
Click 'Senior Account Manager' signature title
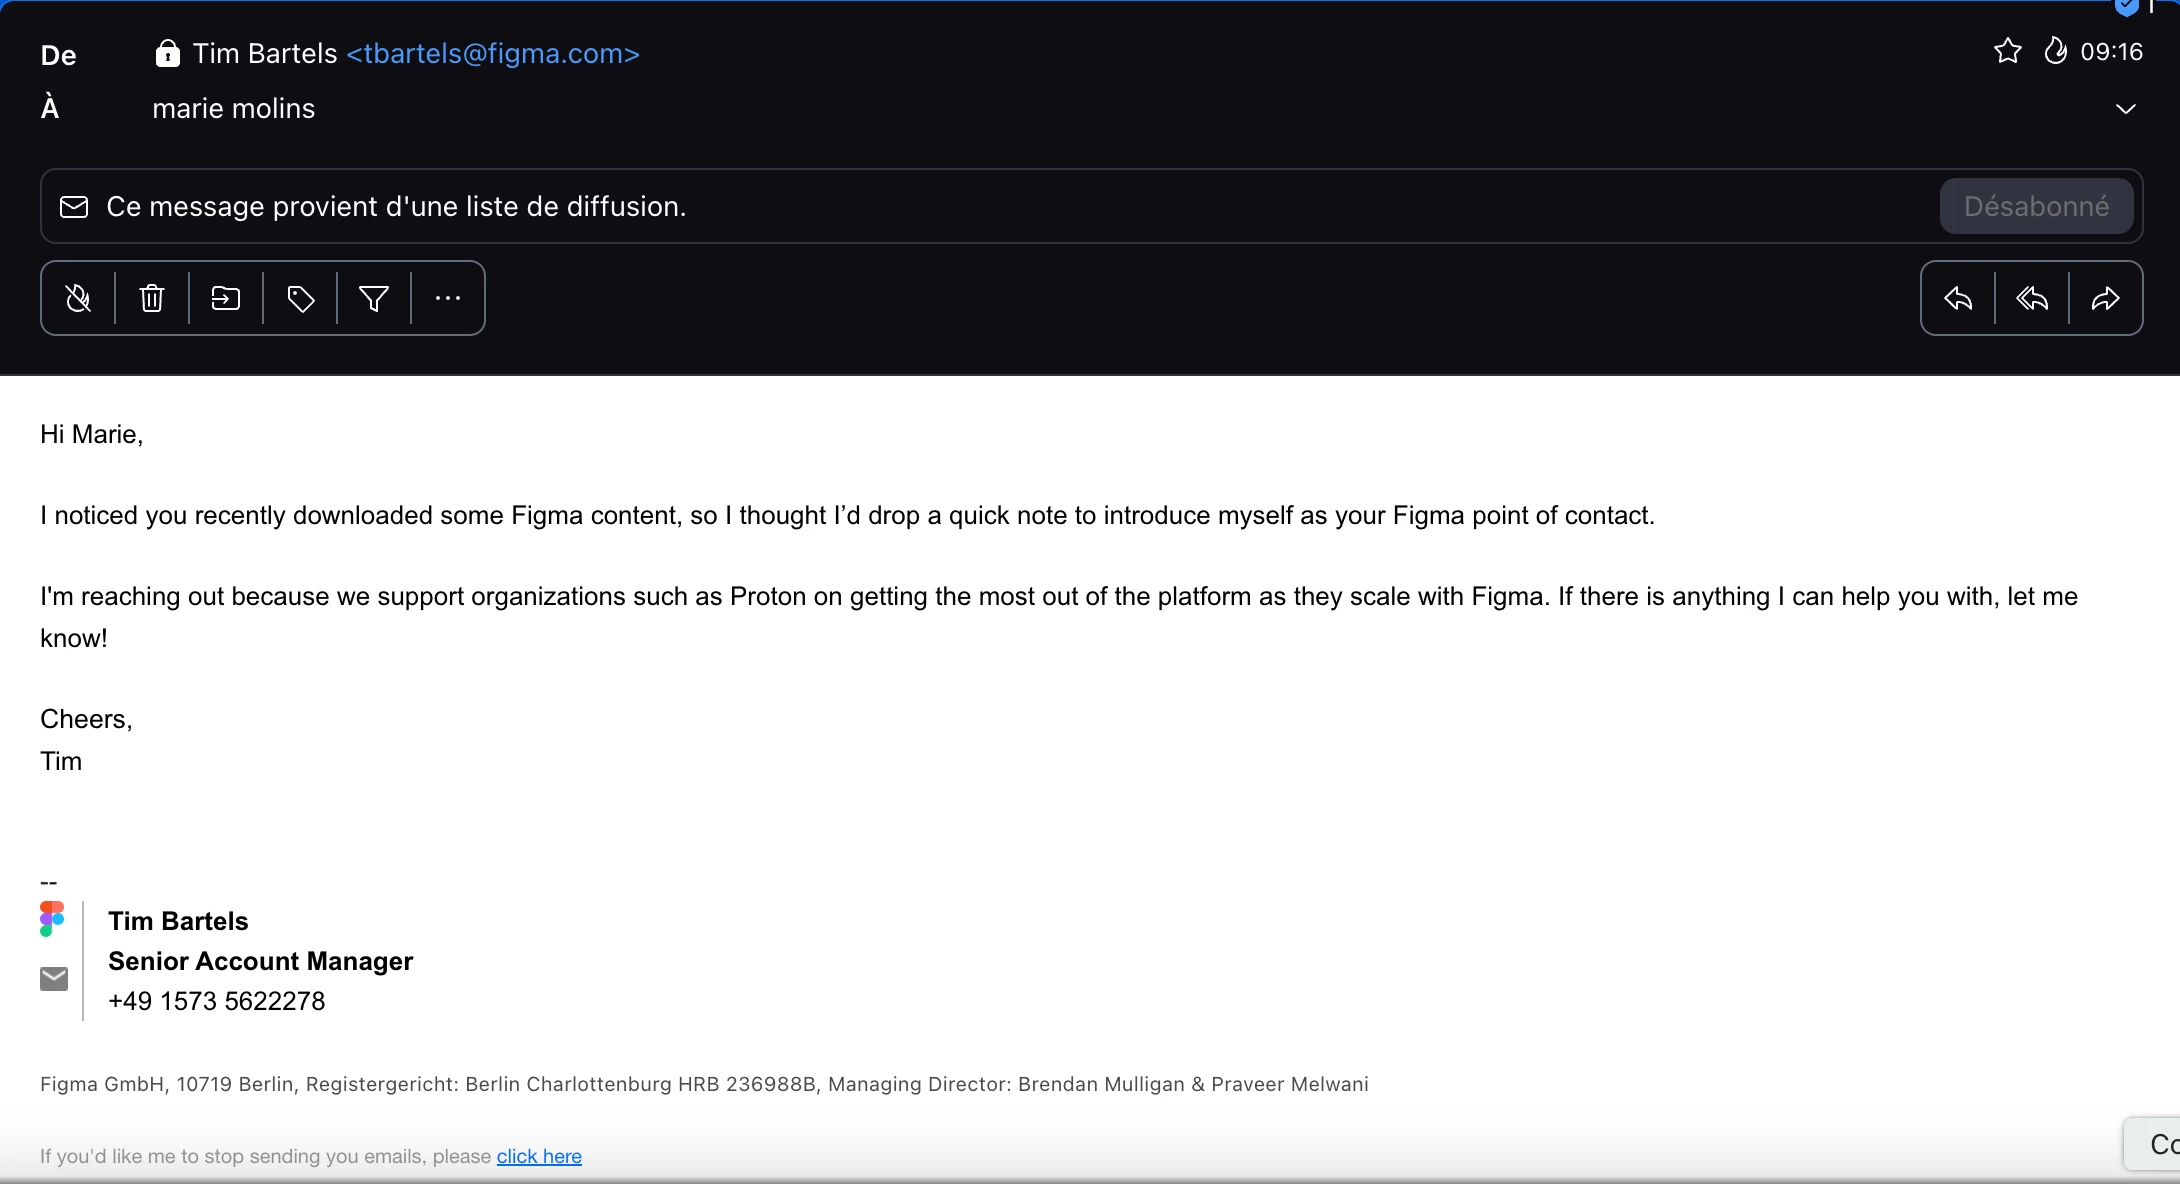point(260,961)
